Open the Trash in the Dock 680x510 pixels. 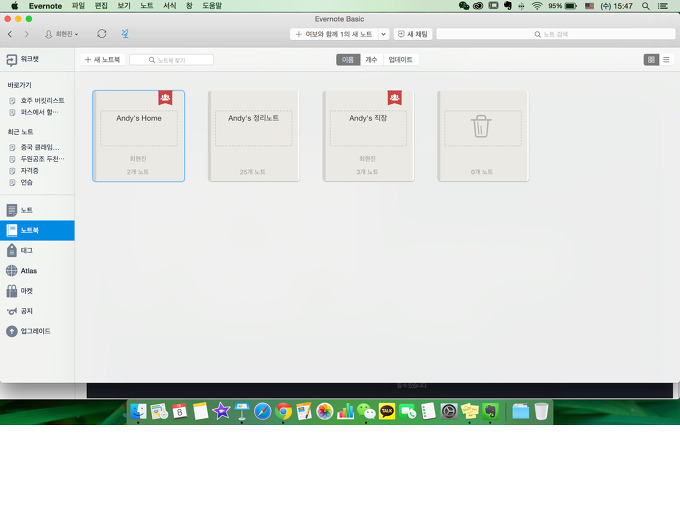pos(541,411)
